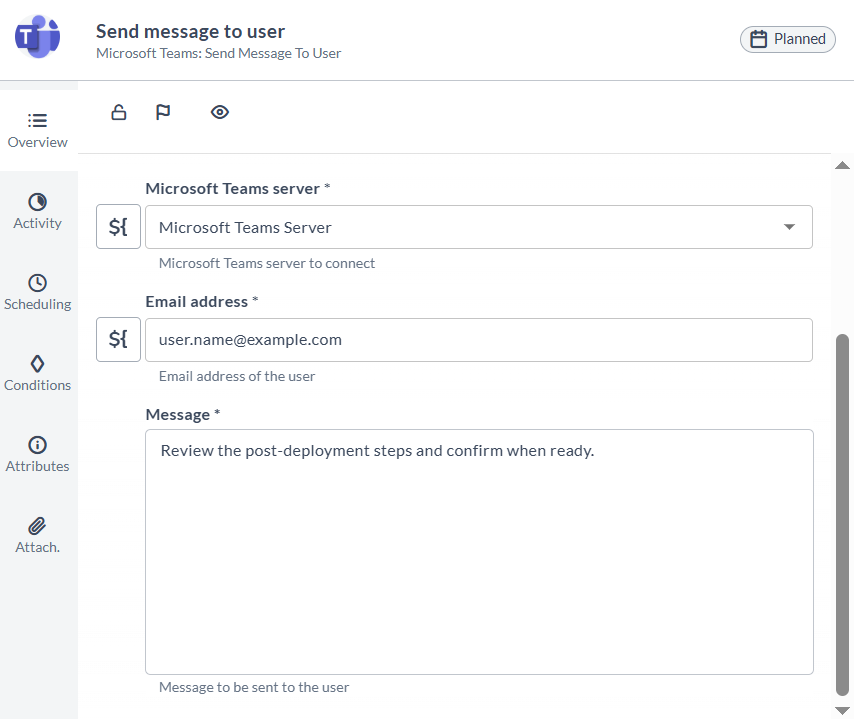
Task: Click the 'Microsoft Teams server *' field label
Action: 238,188
